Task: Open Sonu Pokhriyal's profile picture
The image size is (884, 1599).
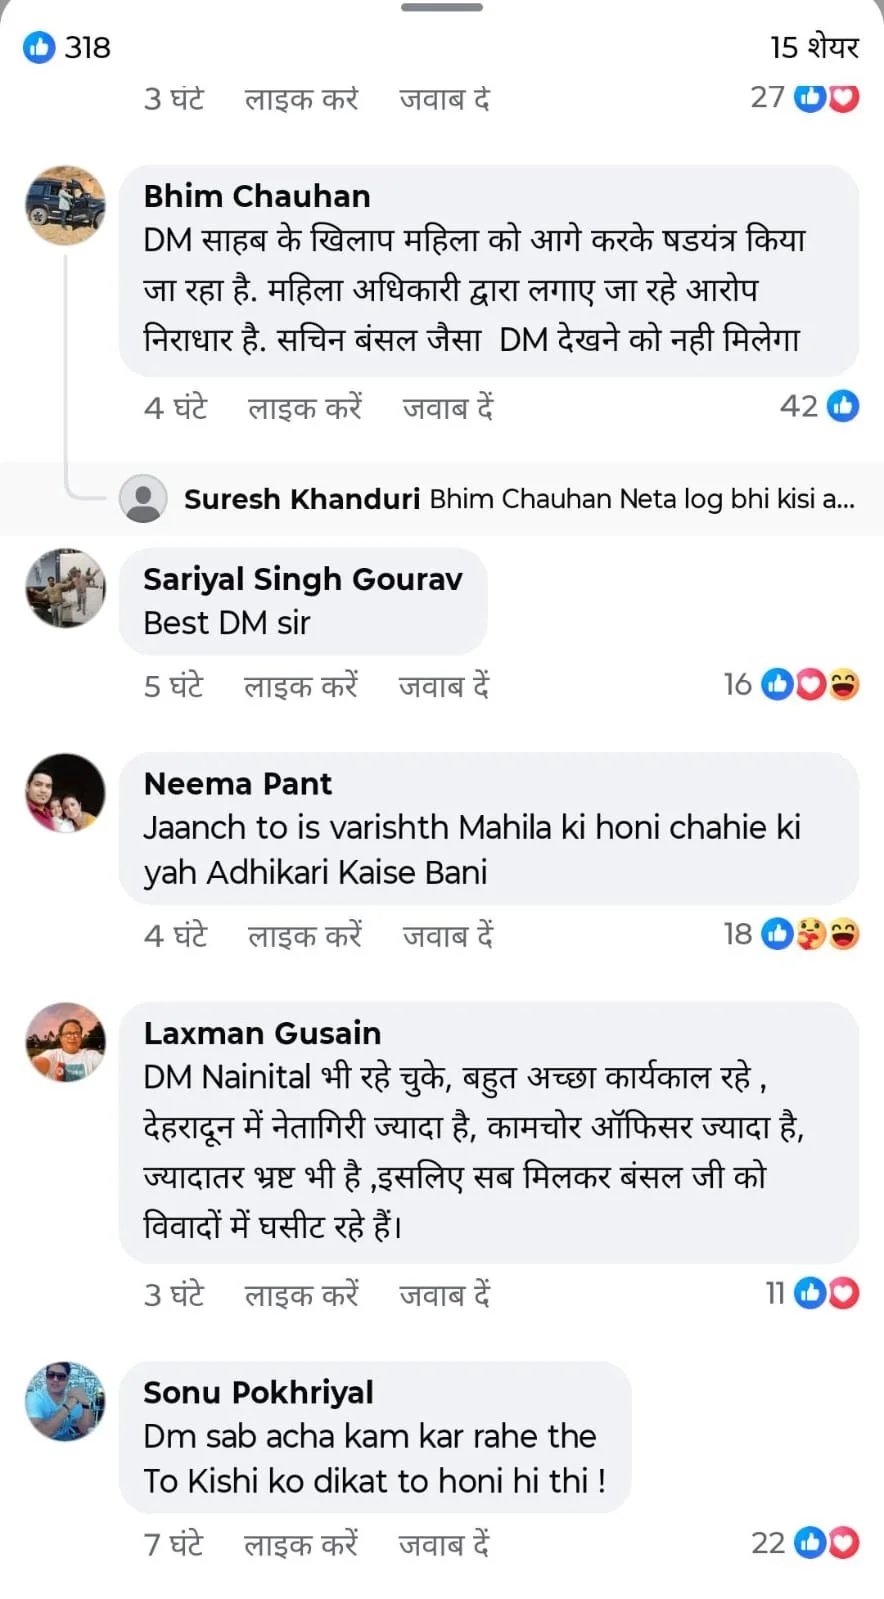Action: click(65, 1401)
